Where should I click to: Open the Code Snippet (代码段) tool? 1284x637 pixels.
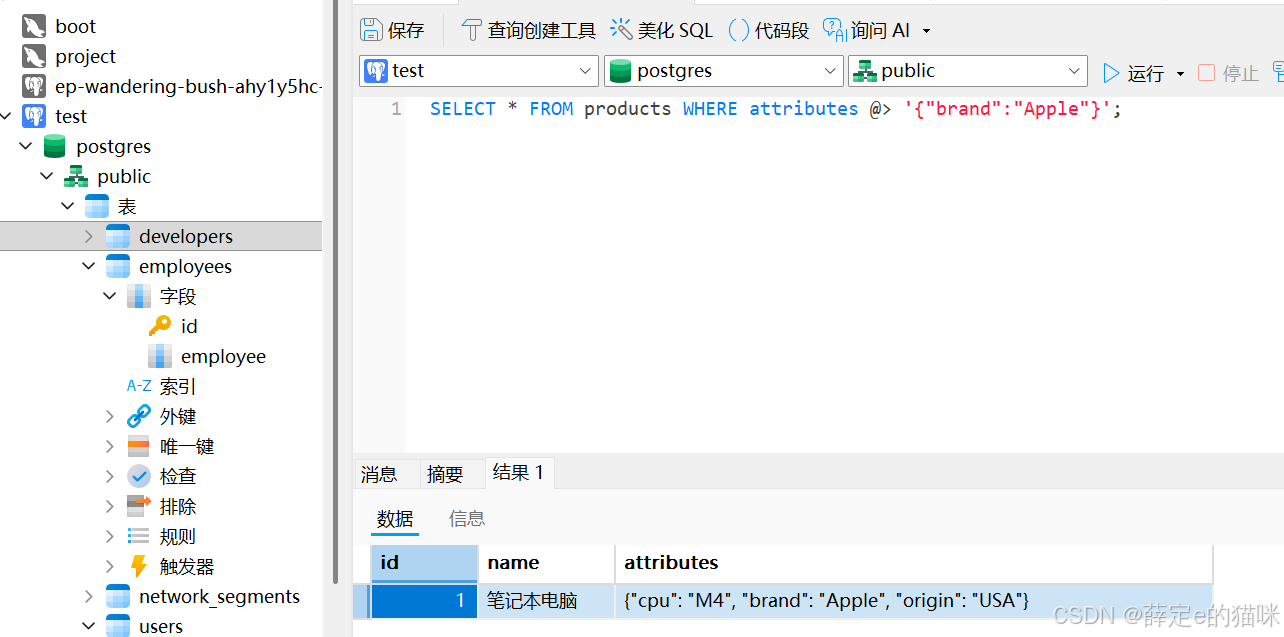coord(769,30)
